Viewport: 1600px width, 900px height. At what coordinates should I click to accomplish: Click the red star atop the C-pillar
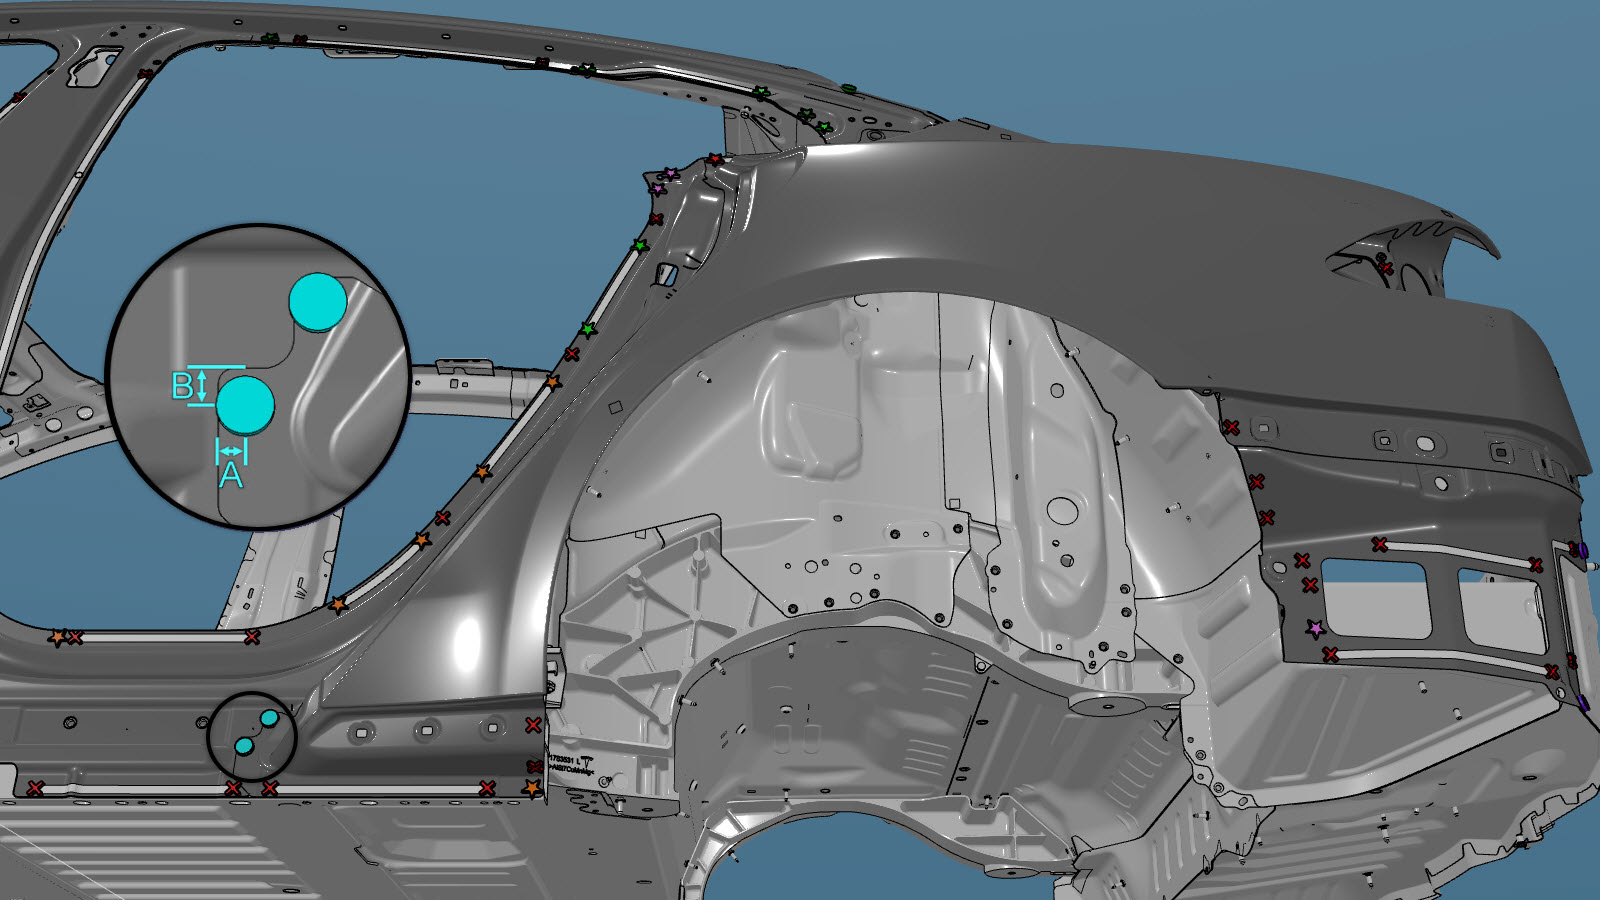(x=714, y=160)
